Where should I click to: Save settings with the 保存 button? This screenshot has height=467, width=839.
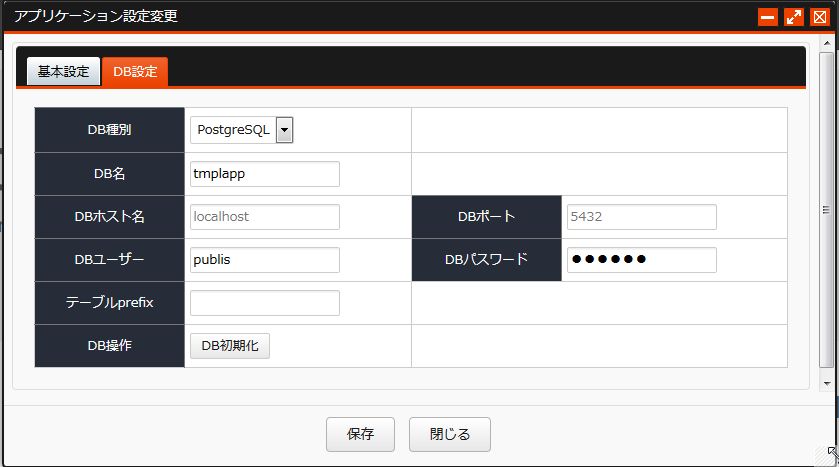[x=360, y=434]
